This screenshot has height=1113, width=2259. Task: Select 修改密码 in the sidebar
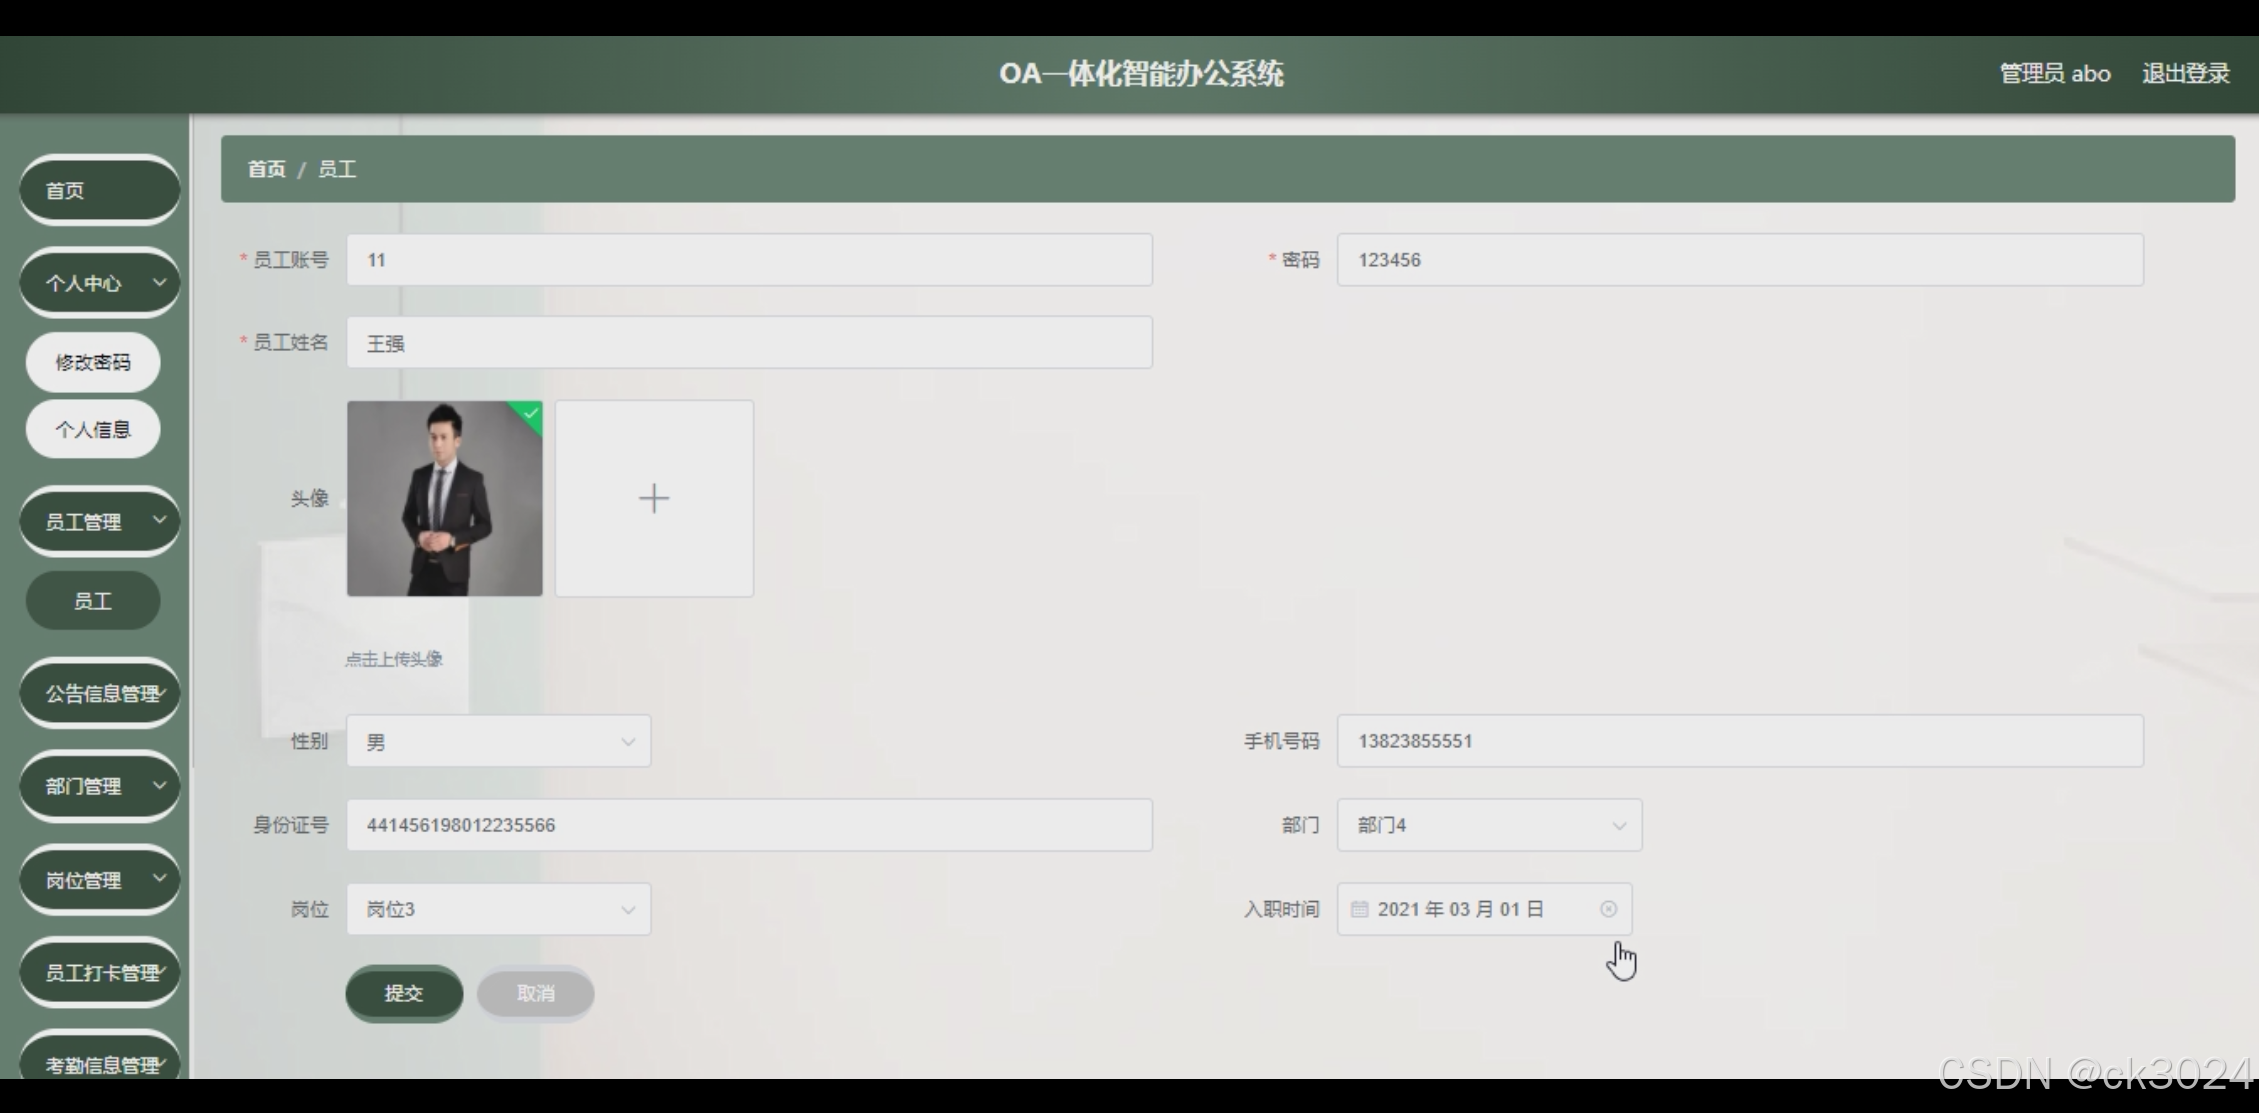tap(92, 362)
